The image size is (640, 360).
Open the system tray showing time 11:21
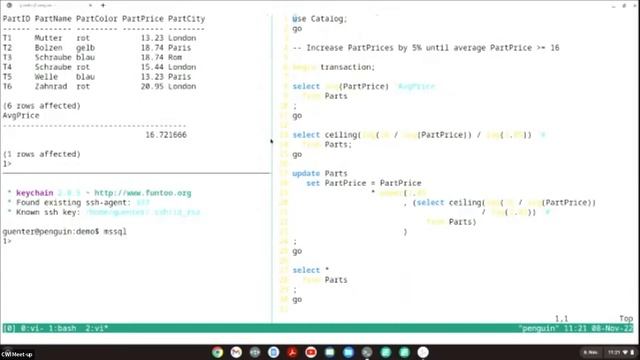[620, 352]
